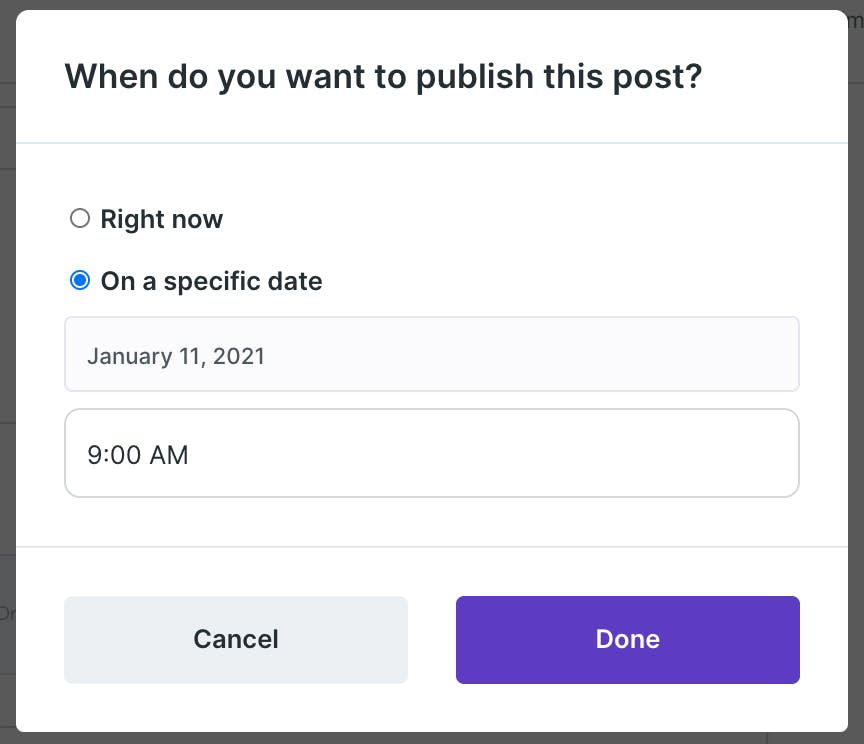Confirm the schedule with the Done button
Viewport: 864px width, 744px height.
(x=628, y=640)
